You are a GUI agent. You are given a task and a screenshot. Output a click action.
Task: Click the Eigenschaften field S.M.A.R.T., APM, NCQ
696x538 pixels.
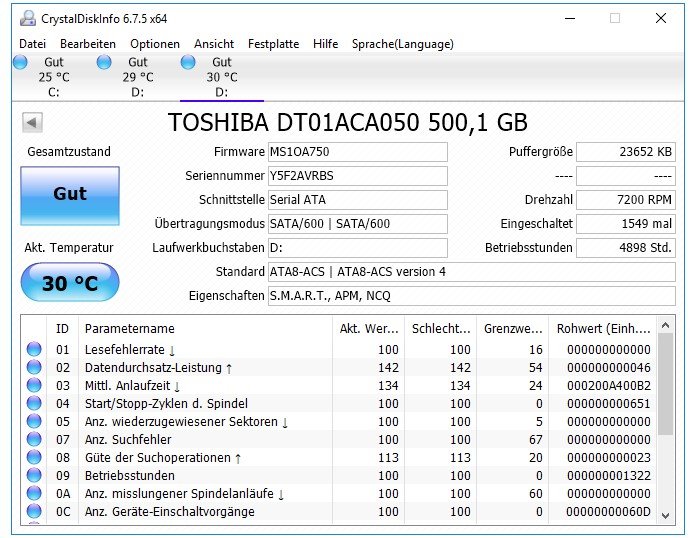(x=472, y=296)
